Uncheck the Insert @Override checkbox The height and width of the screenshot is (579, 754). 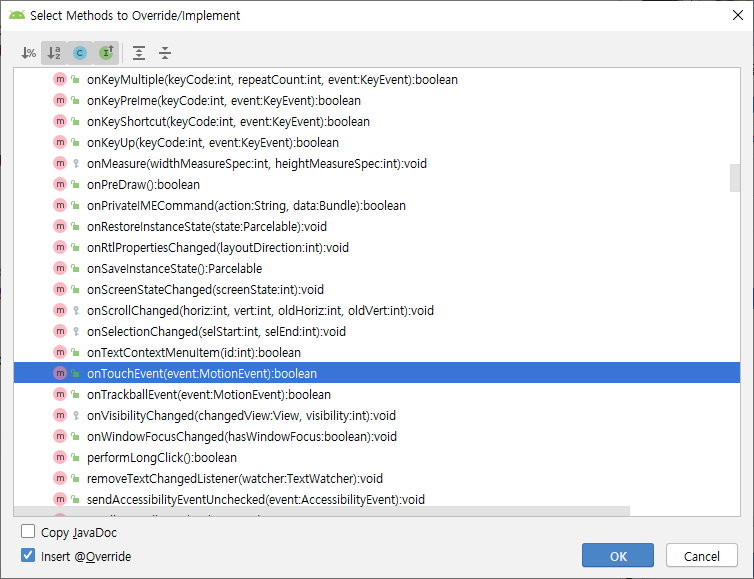(28, 555)
